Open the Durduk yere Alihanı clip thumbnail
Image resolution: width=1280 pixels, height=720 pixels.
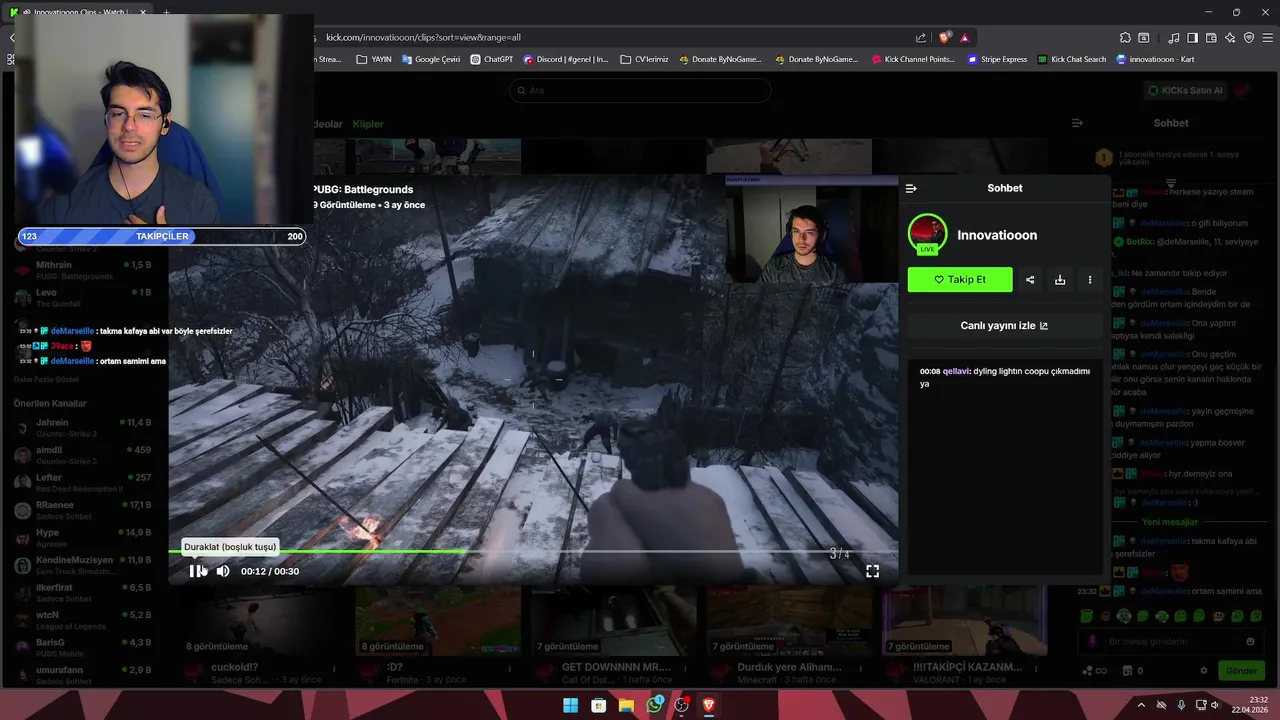point(789,620)
